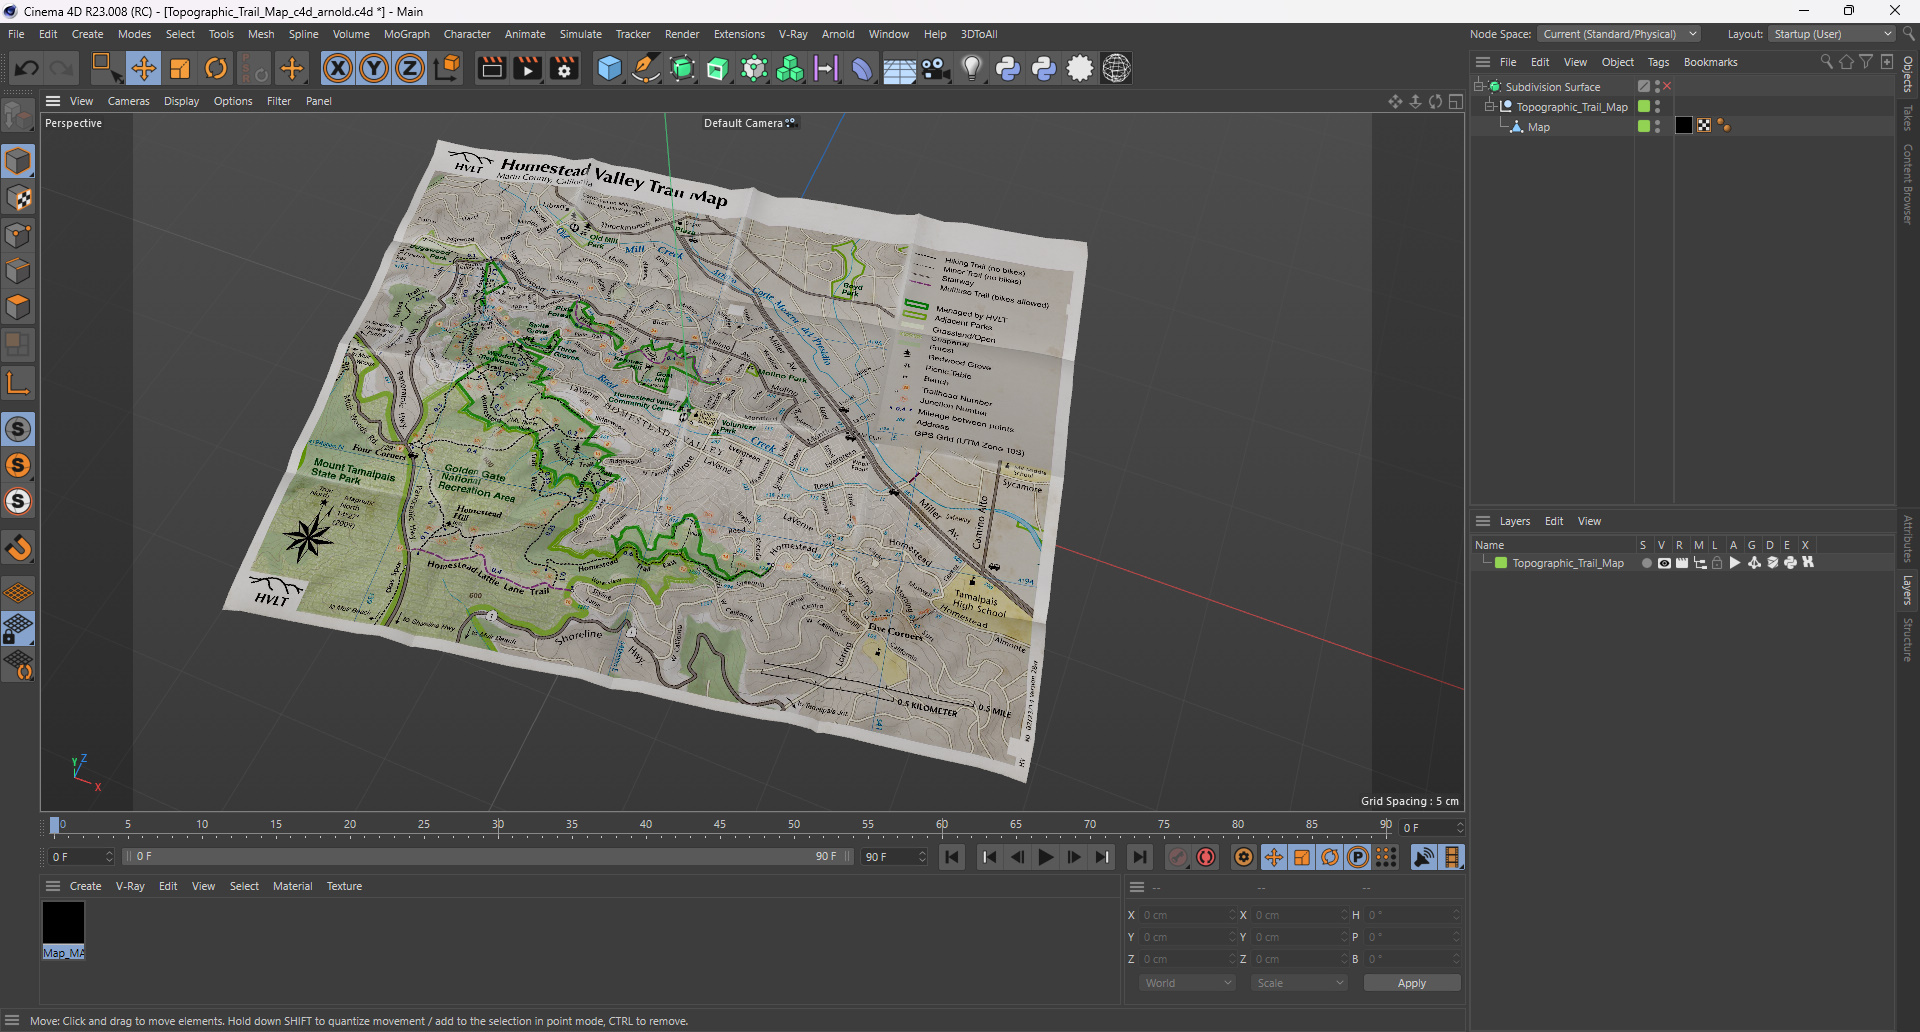Screen dimensions: 1920x1032
Task: Open the Spline Pen tool
Action: (x=646, y=68)
